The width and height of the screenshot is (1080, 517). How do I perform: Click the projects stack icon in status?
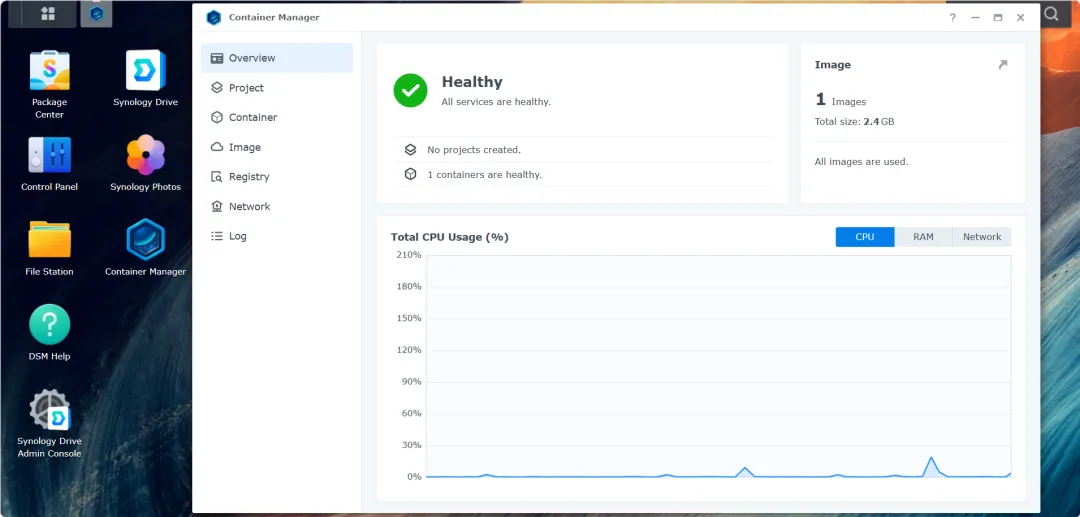pyautogui.click(x=411, y=149)
